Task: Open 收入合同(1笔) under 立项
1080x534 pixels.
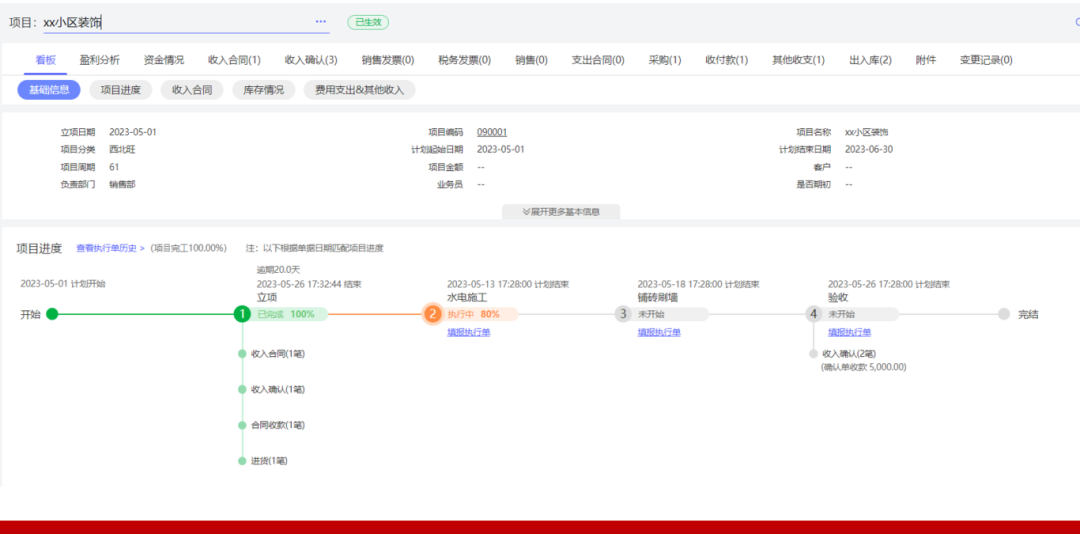Action: pos(278,354)
